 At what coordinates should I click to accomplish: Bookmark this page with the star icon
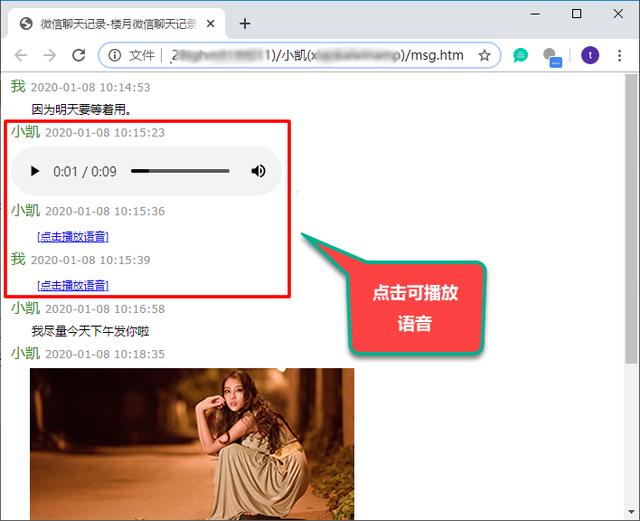pos(484,55)
